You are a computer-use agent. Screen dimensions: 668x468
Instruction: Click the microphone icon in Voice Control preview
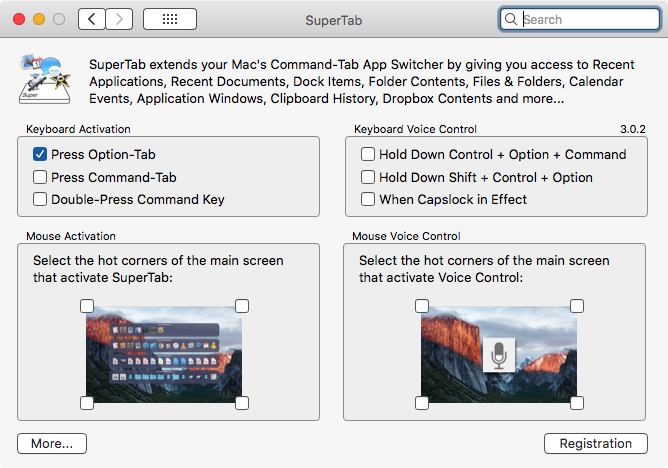[499, 355]
